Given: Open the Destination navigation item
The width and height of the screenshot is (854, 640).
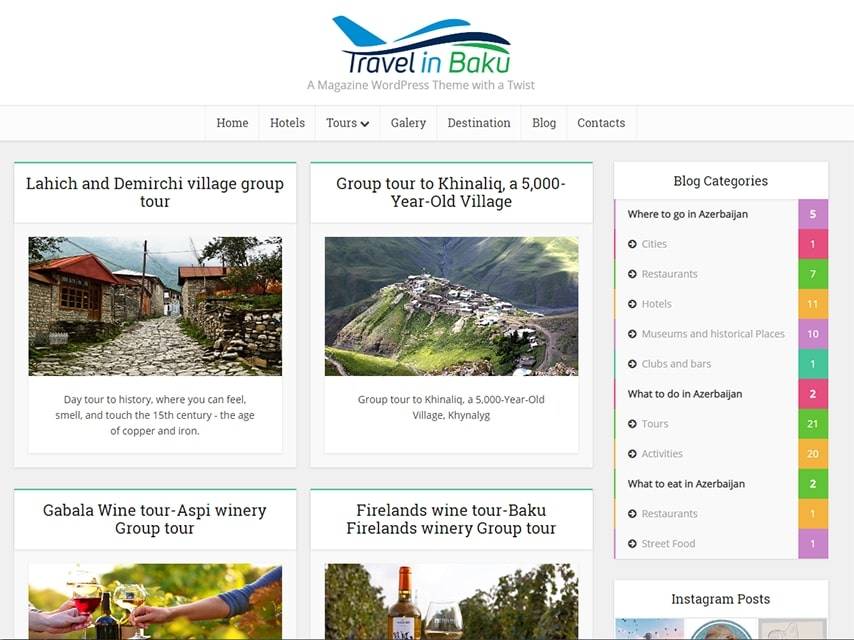Looking at the screenshot, I should [479, 123].
